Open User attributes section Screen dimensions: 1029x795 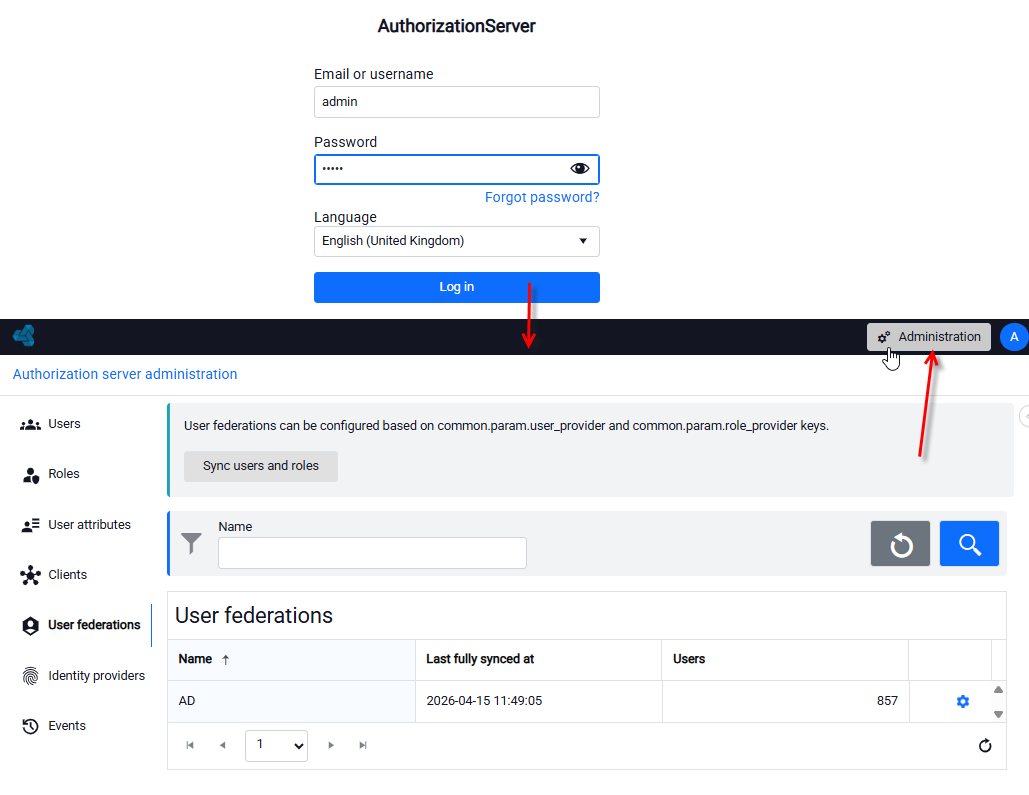click(76, 525)
